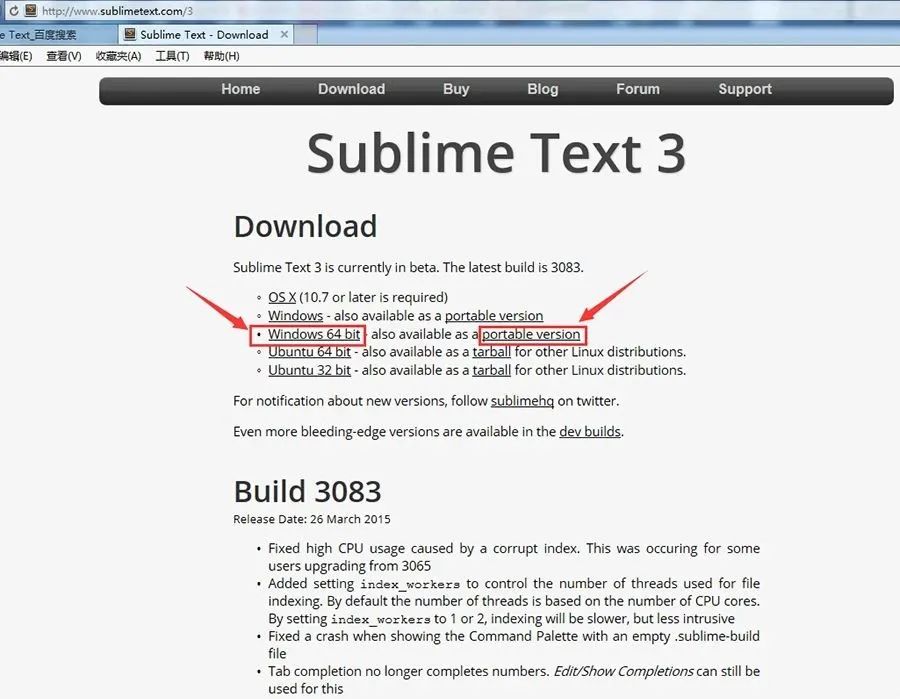The height and width of the screenshot is (699, 900).
Task: Click 'Tab completion no longer completes numbers' item
Action: 514,679
